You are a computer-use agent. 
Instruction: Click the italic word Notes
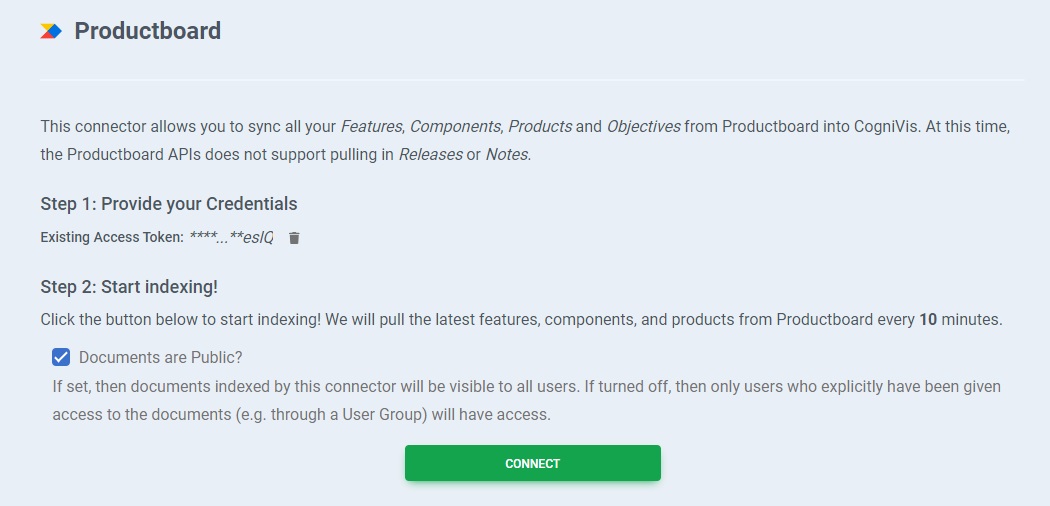pyautogui.click(x=507, y=156)
